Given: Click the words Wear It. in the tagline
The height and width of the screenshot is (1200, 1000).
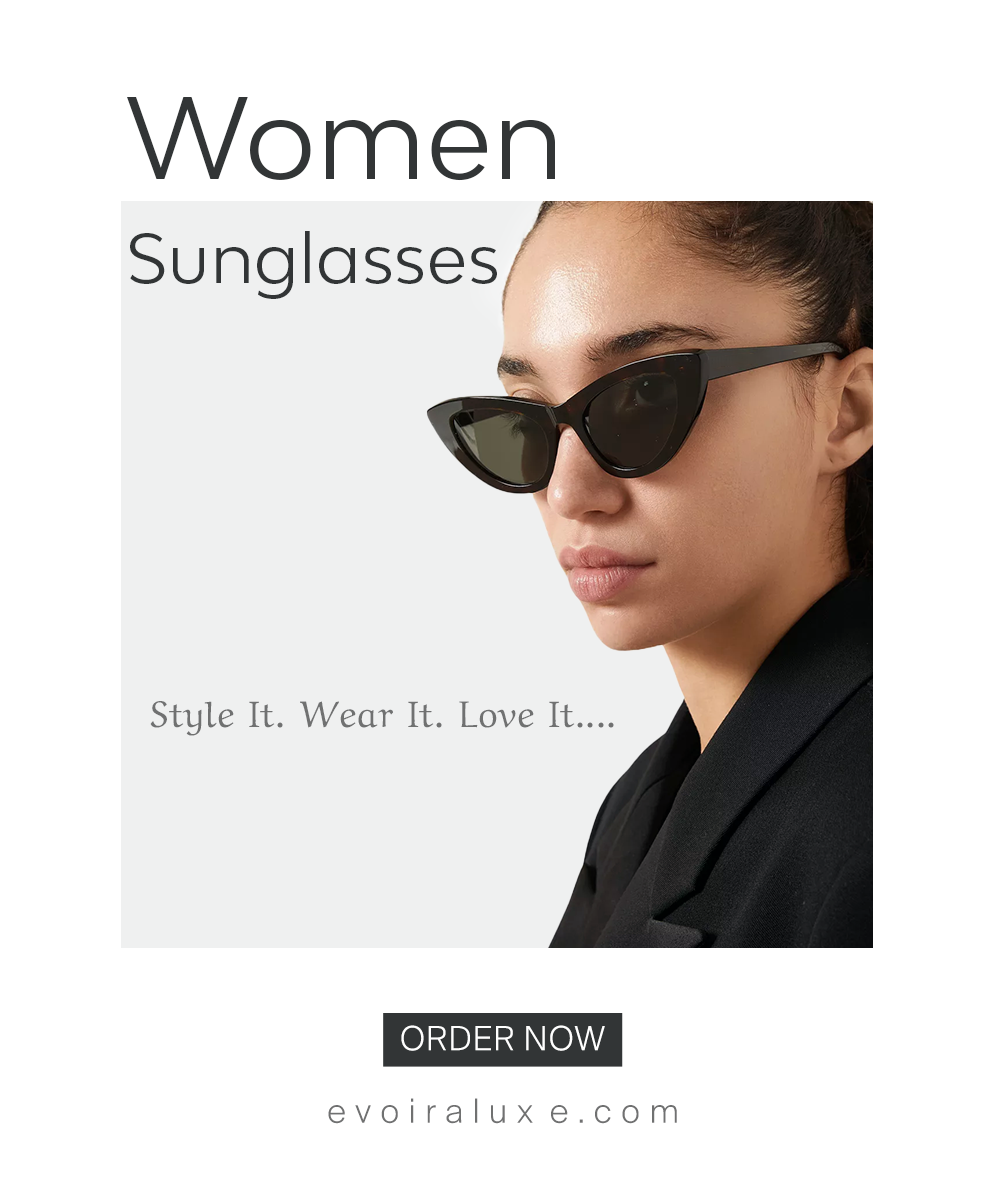Looking at the screenshot, I should 371,716.
